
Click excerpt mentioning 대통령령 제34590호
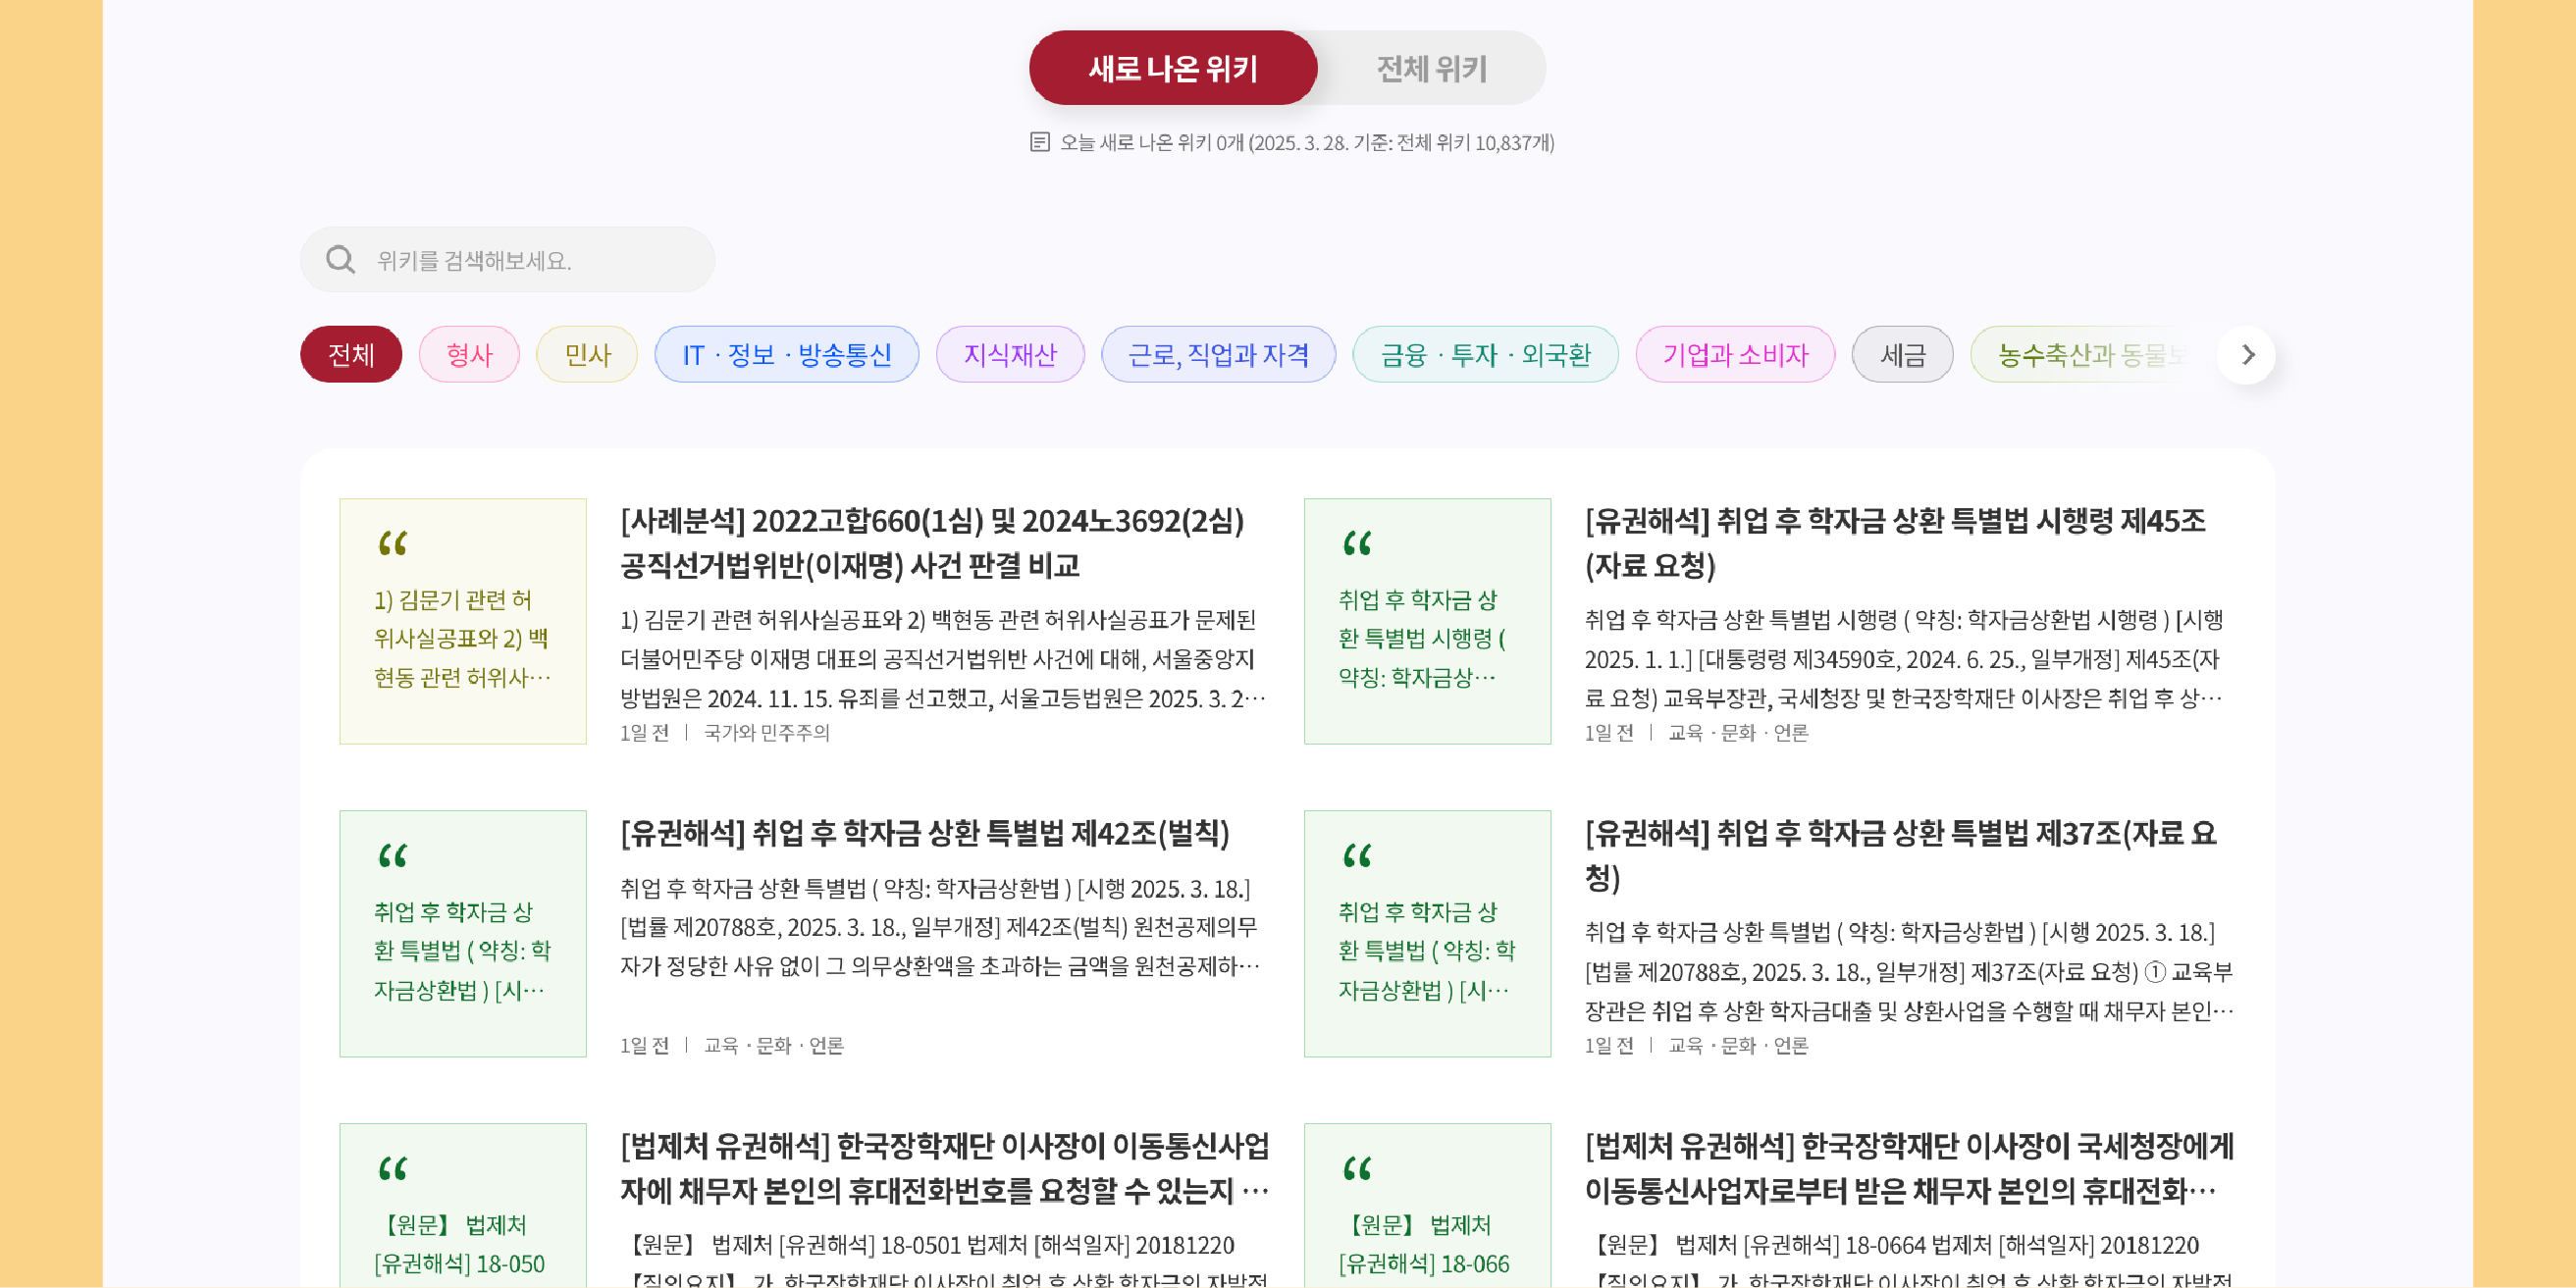click(x=1904, y=659)
